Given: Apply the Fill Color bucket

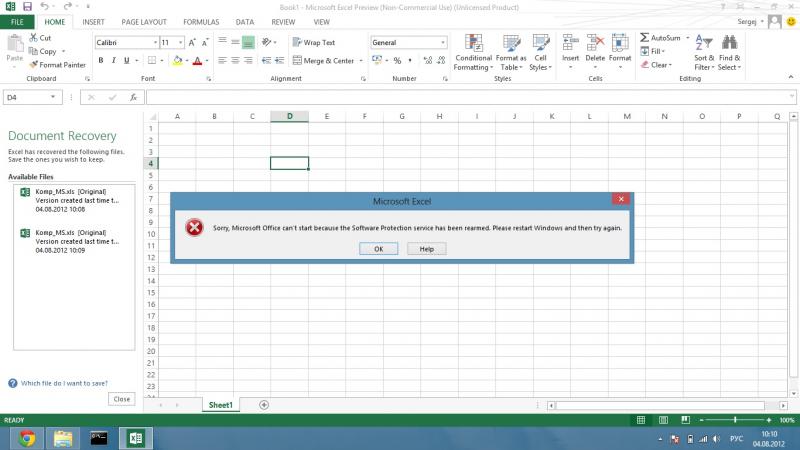Looking at the screenshot, I should [x=177, y=61].
